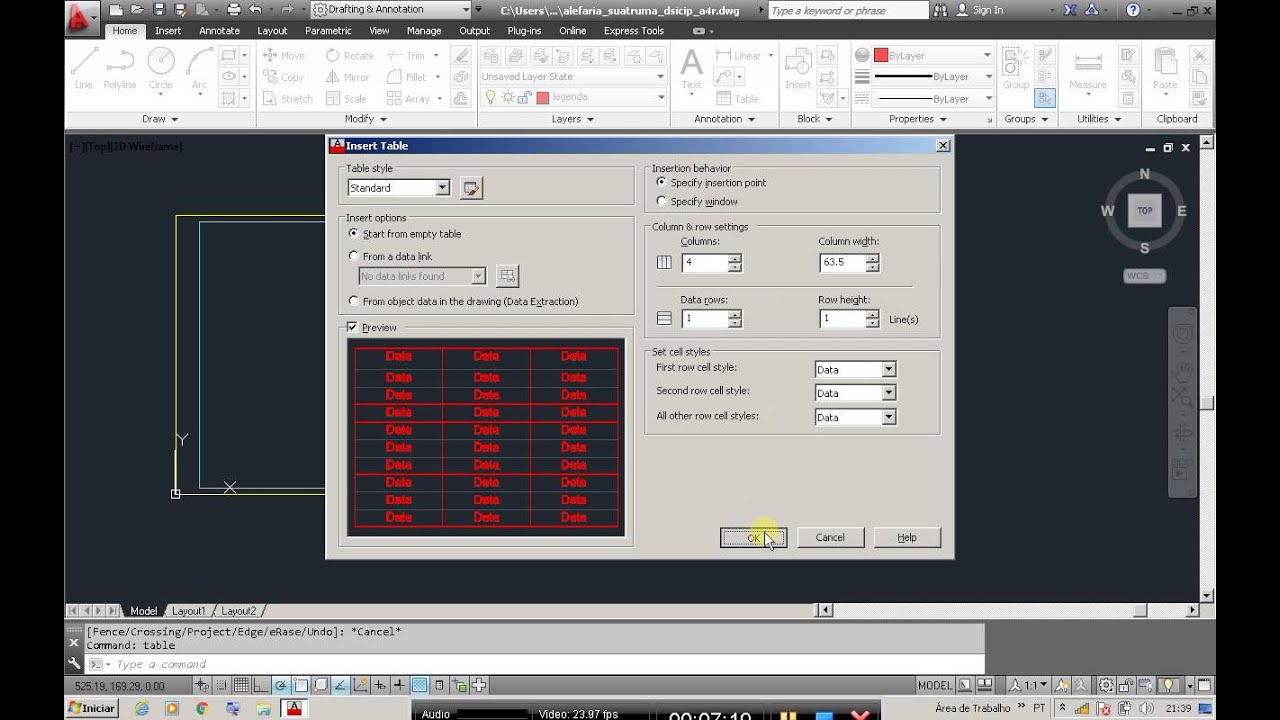Click the ViewCube TOP face
Screen dimensions: 1280x720
click(x=1145, y=211)
